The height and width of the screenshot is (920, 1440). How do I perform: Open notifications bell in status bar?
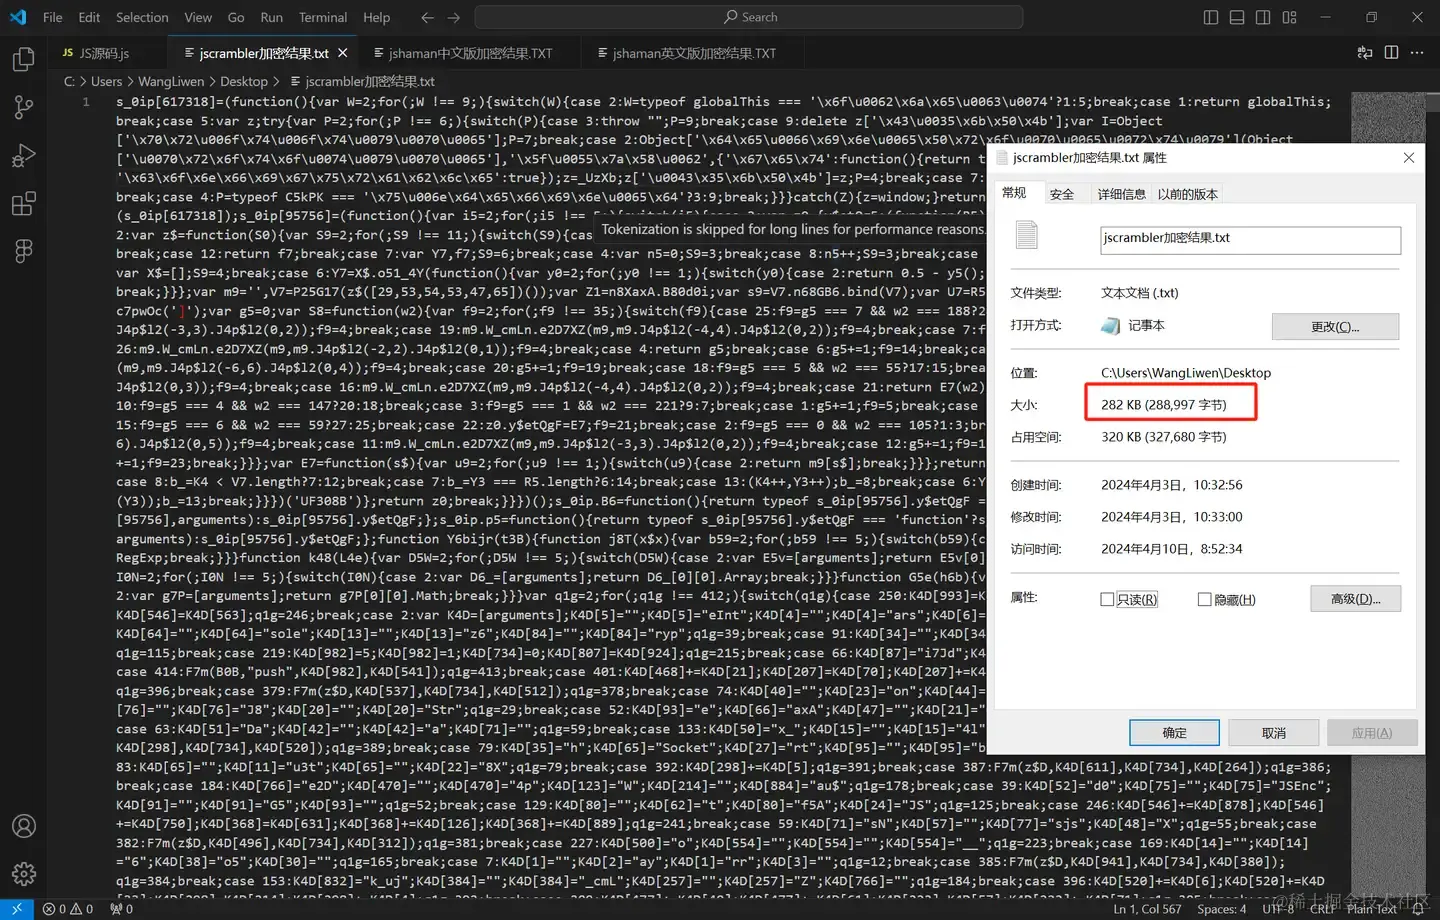point(1418,909)
